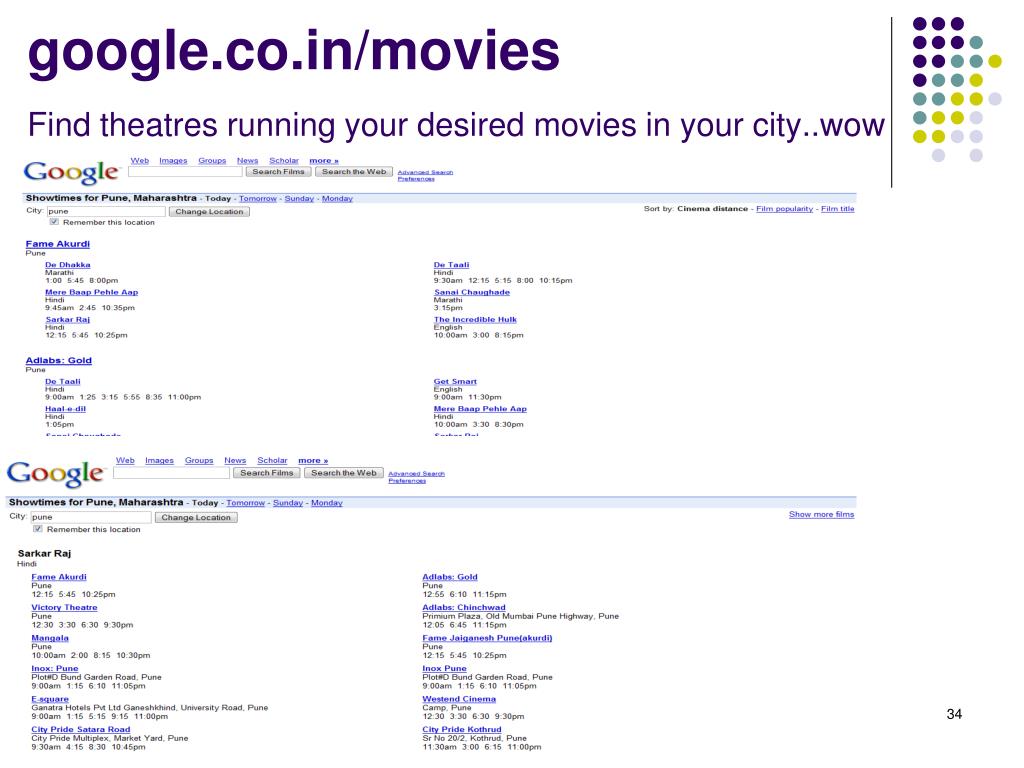
Task: Open the E-square cinema link
Action: tap(50, 699)
